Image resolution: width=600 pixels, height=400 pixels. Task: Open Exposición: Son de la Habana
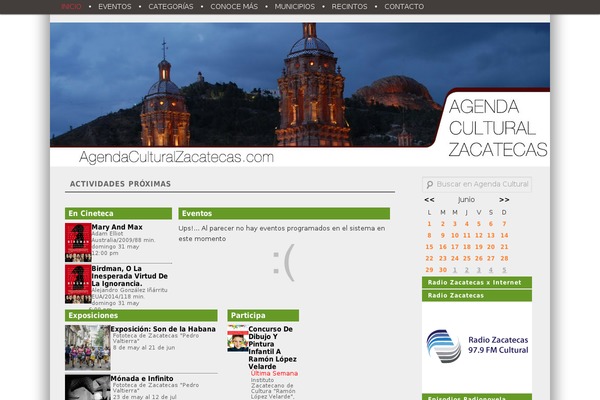point(163,329)
